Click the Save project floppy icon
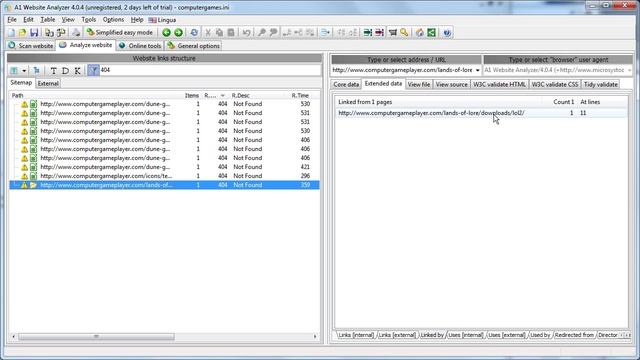640x360 pixels. [x=34, y=33]
